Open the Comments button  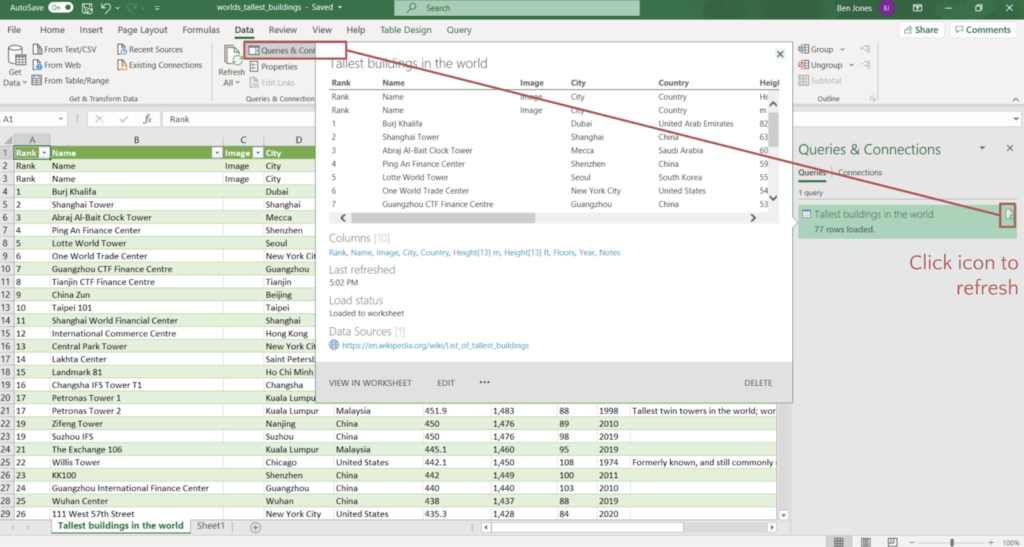[x=984, y=30]
